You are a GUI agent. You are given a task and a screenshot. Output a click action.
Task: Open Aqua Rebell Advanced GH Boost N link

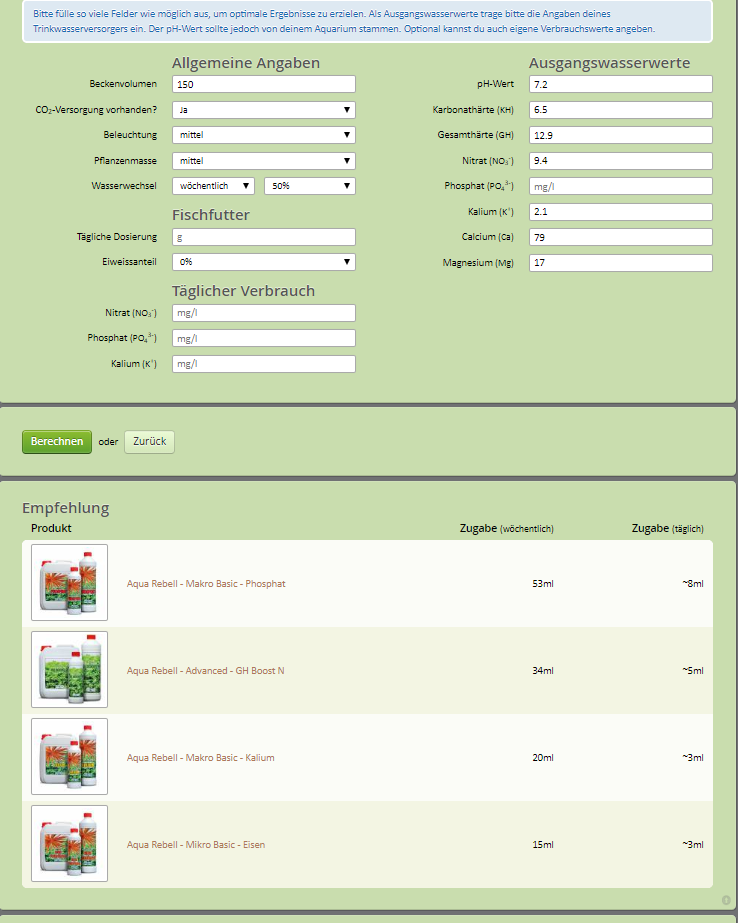tap(205, 671)
